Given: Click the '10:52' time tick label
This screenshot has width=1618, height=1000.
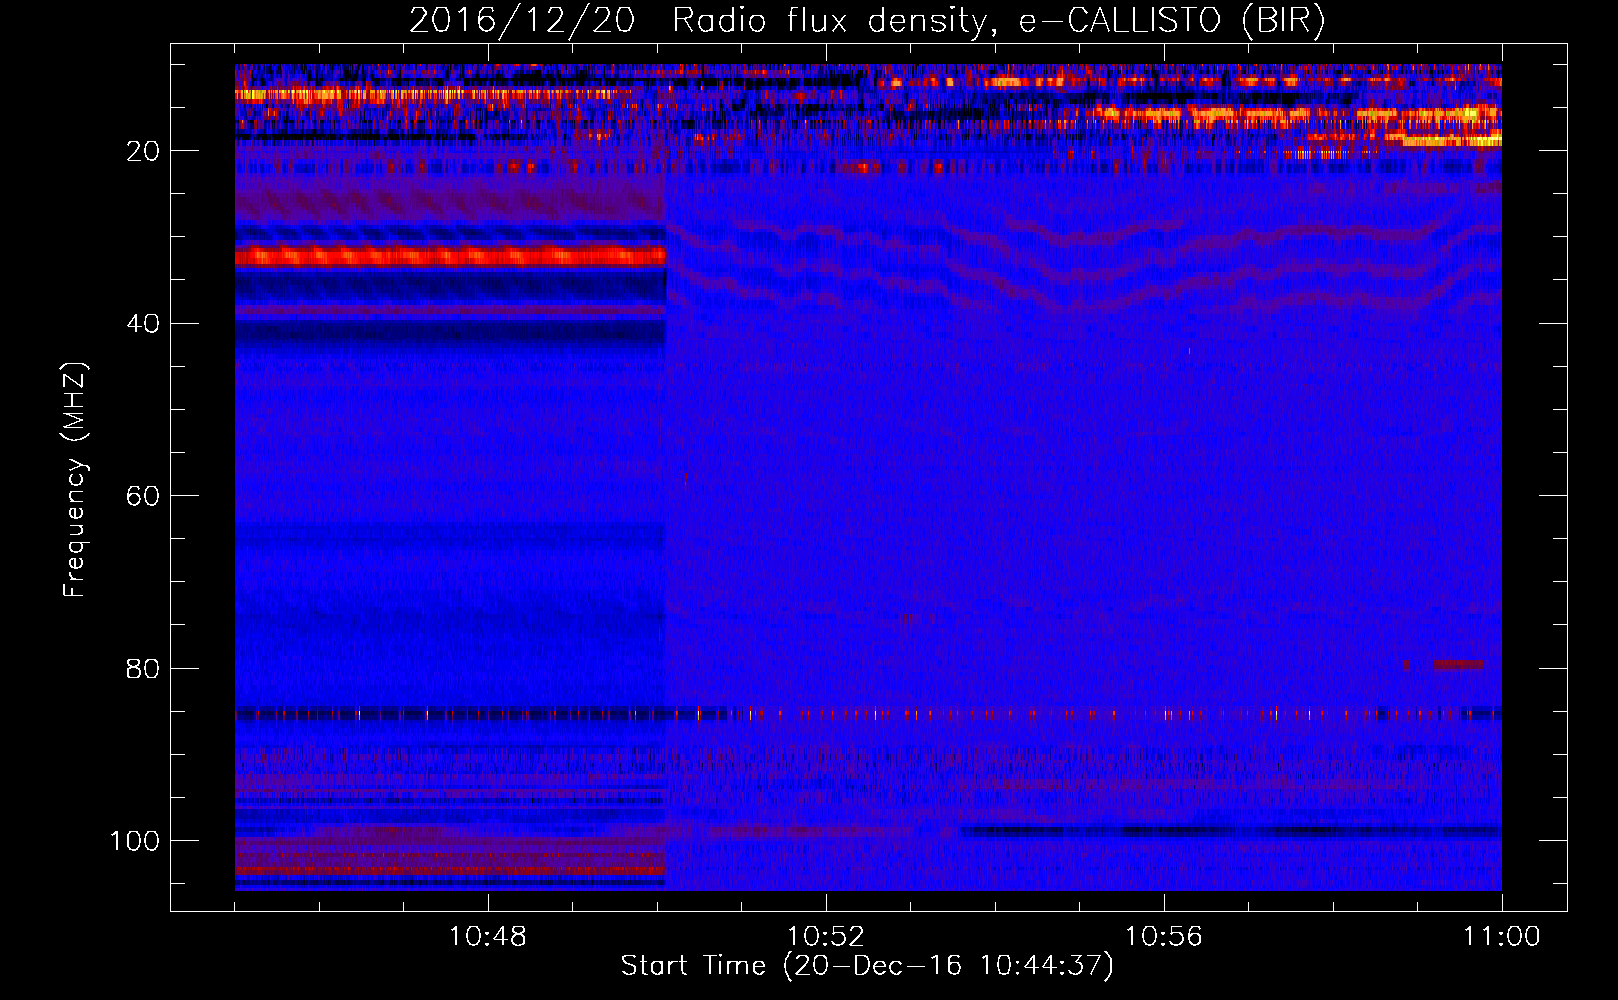Looking at the screenshot, I should click(825, 937).
